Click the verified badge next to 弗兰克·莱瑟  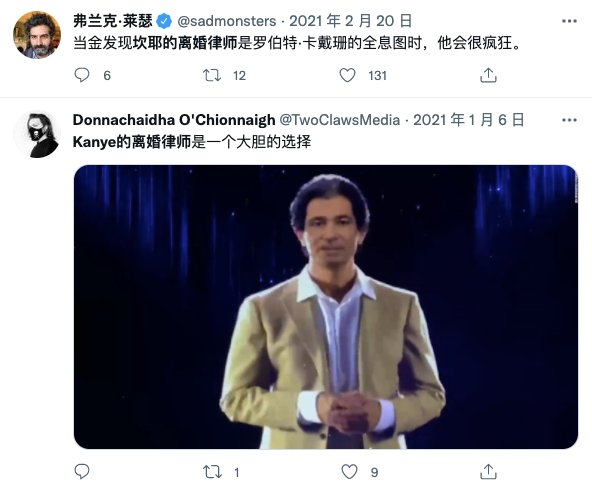click(164, 21)
